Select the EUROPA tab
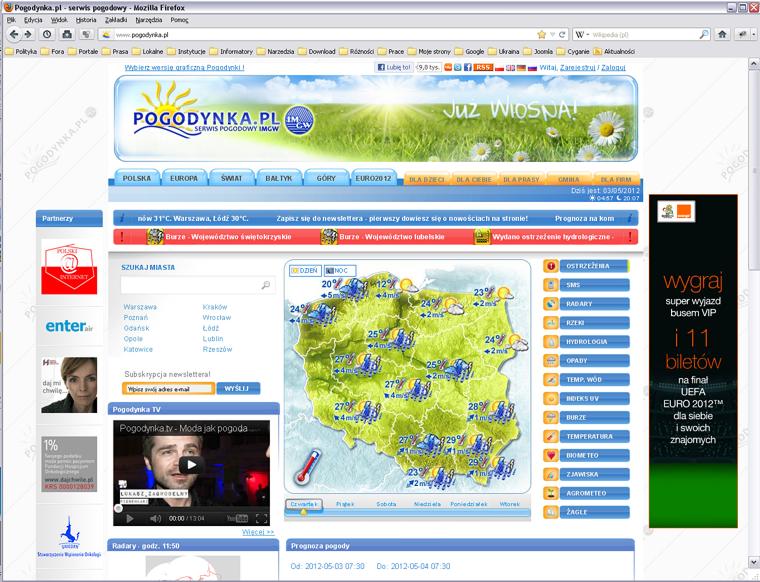760x582 pixels. click(x=184, y=178)
